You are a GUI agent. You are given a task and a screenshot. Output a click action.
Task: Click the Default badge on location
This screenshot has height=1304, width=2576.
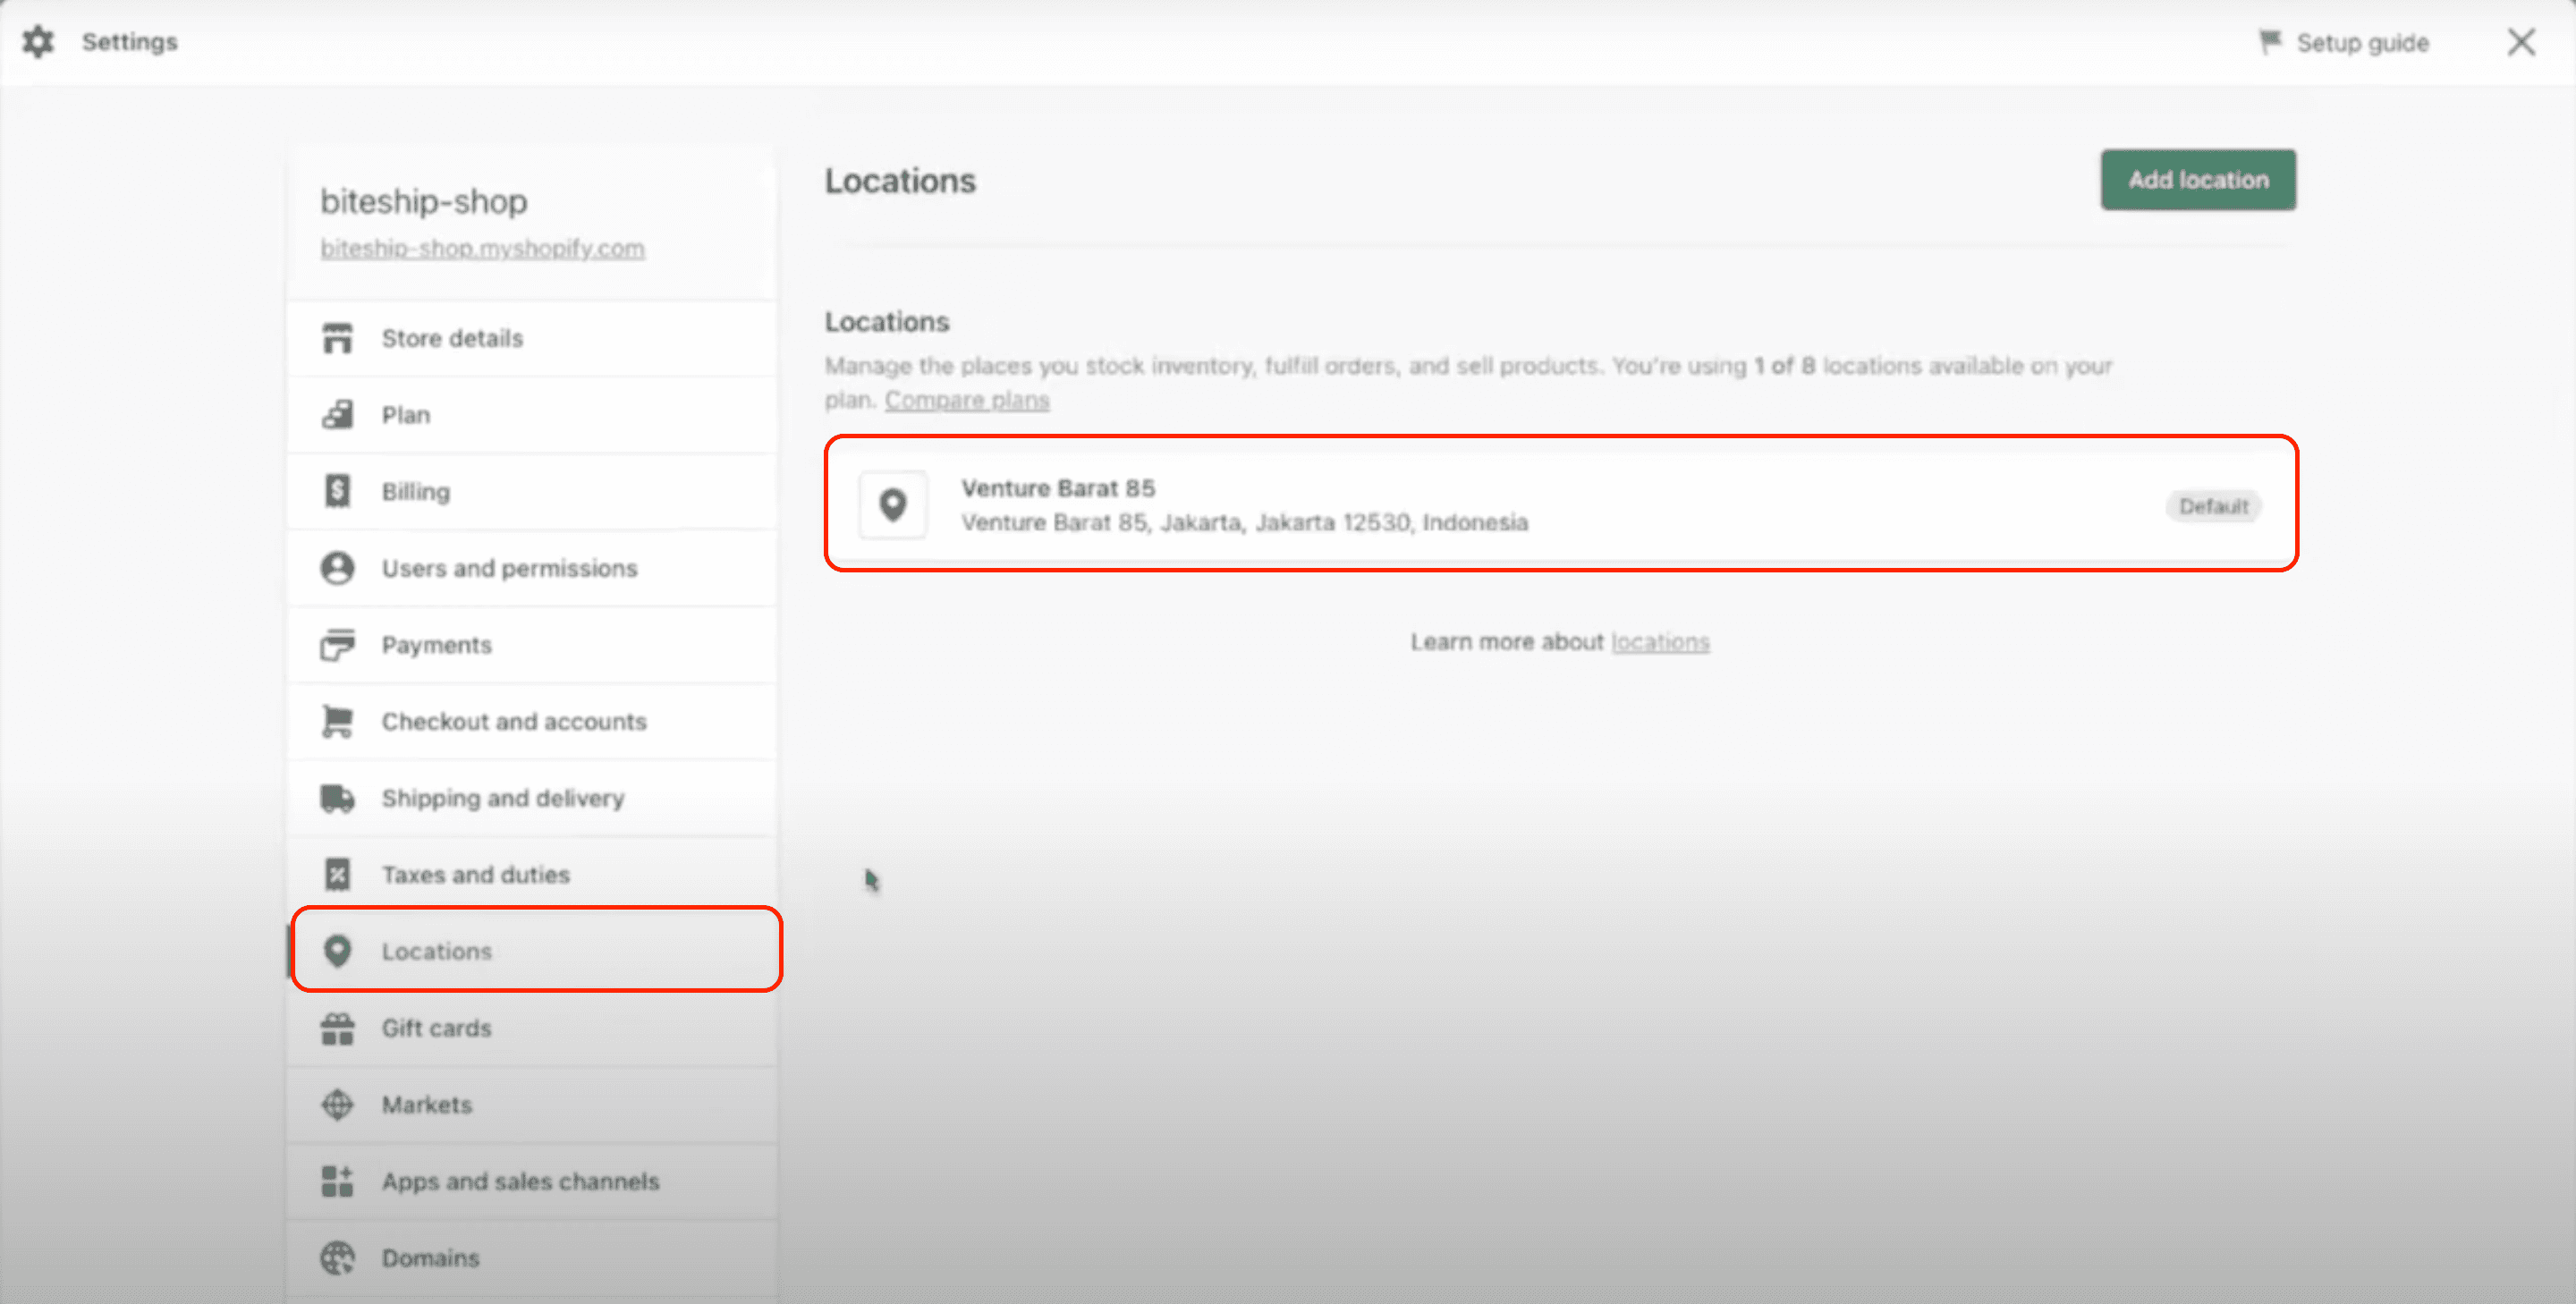[2213, 506]
